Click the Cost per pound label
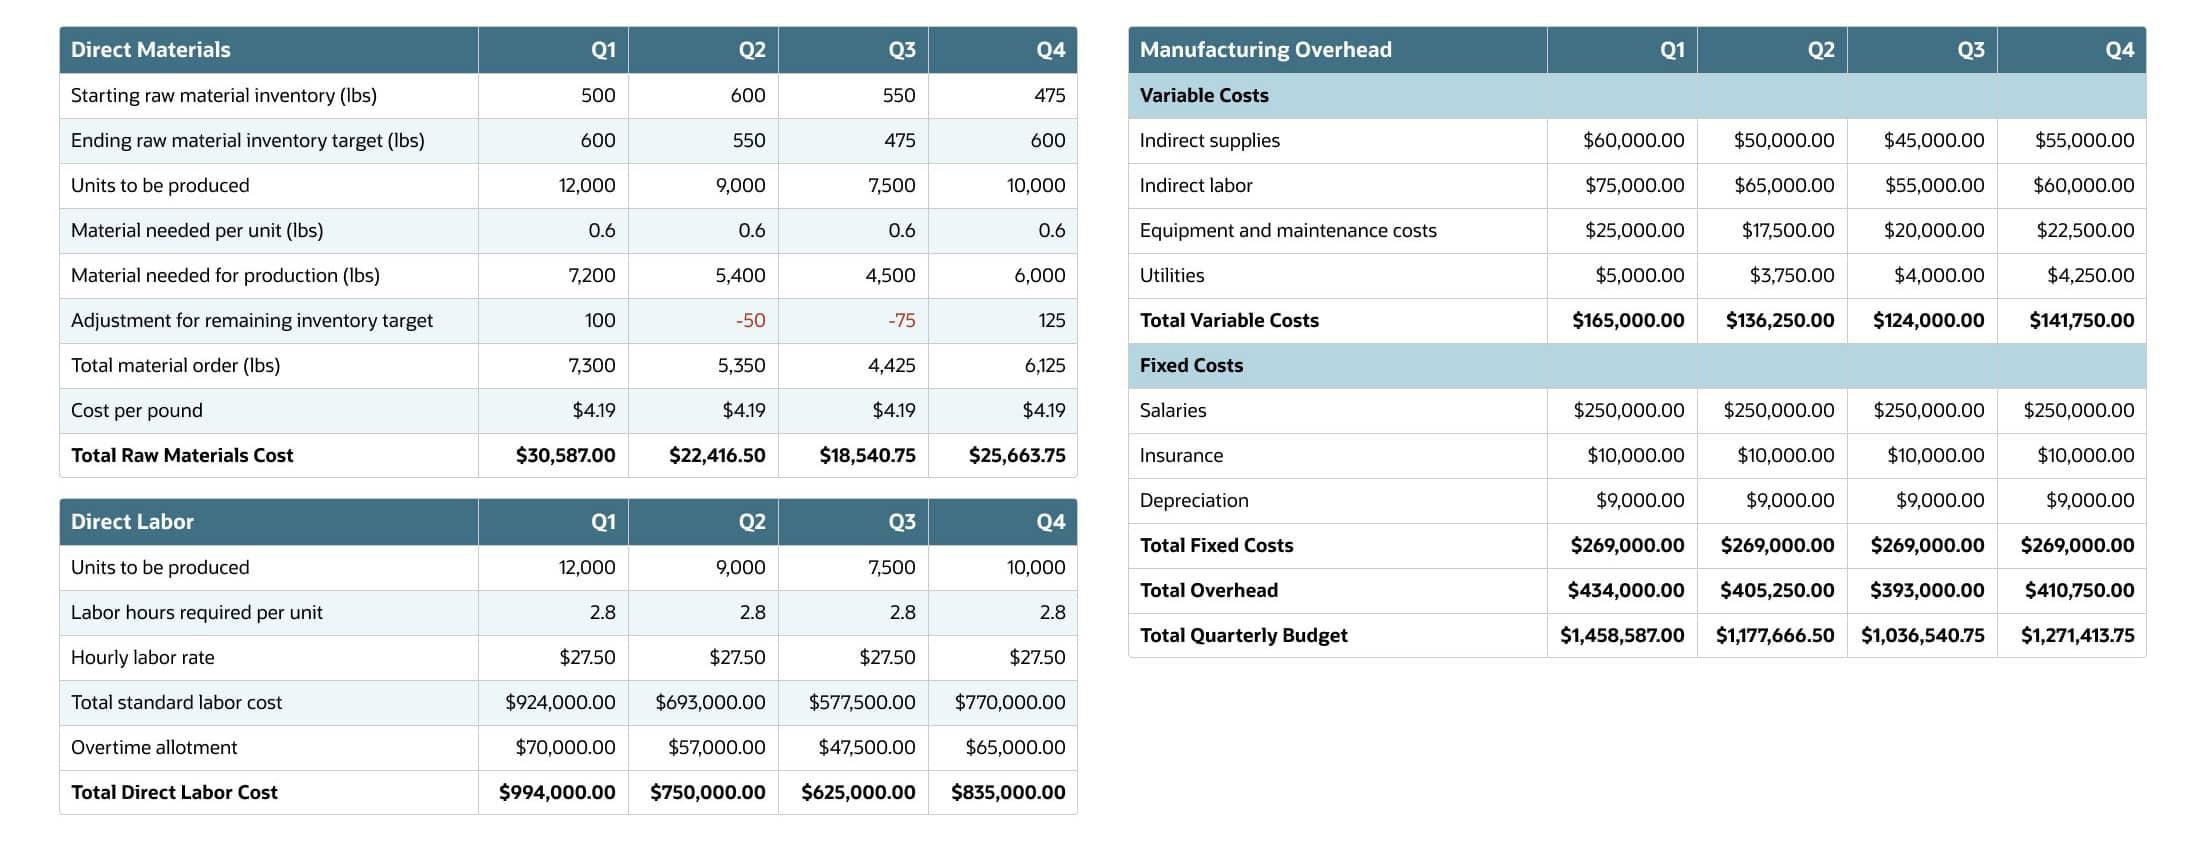The image size is (2210, 841). coord(137,411)
